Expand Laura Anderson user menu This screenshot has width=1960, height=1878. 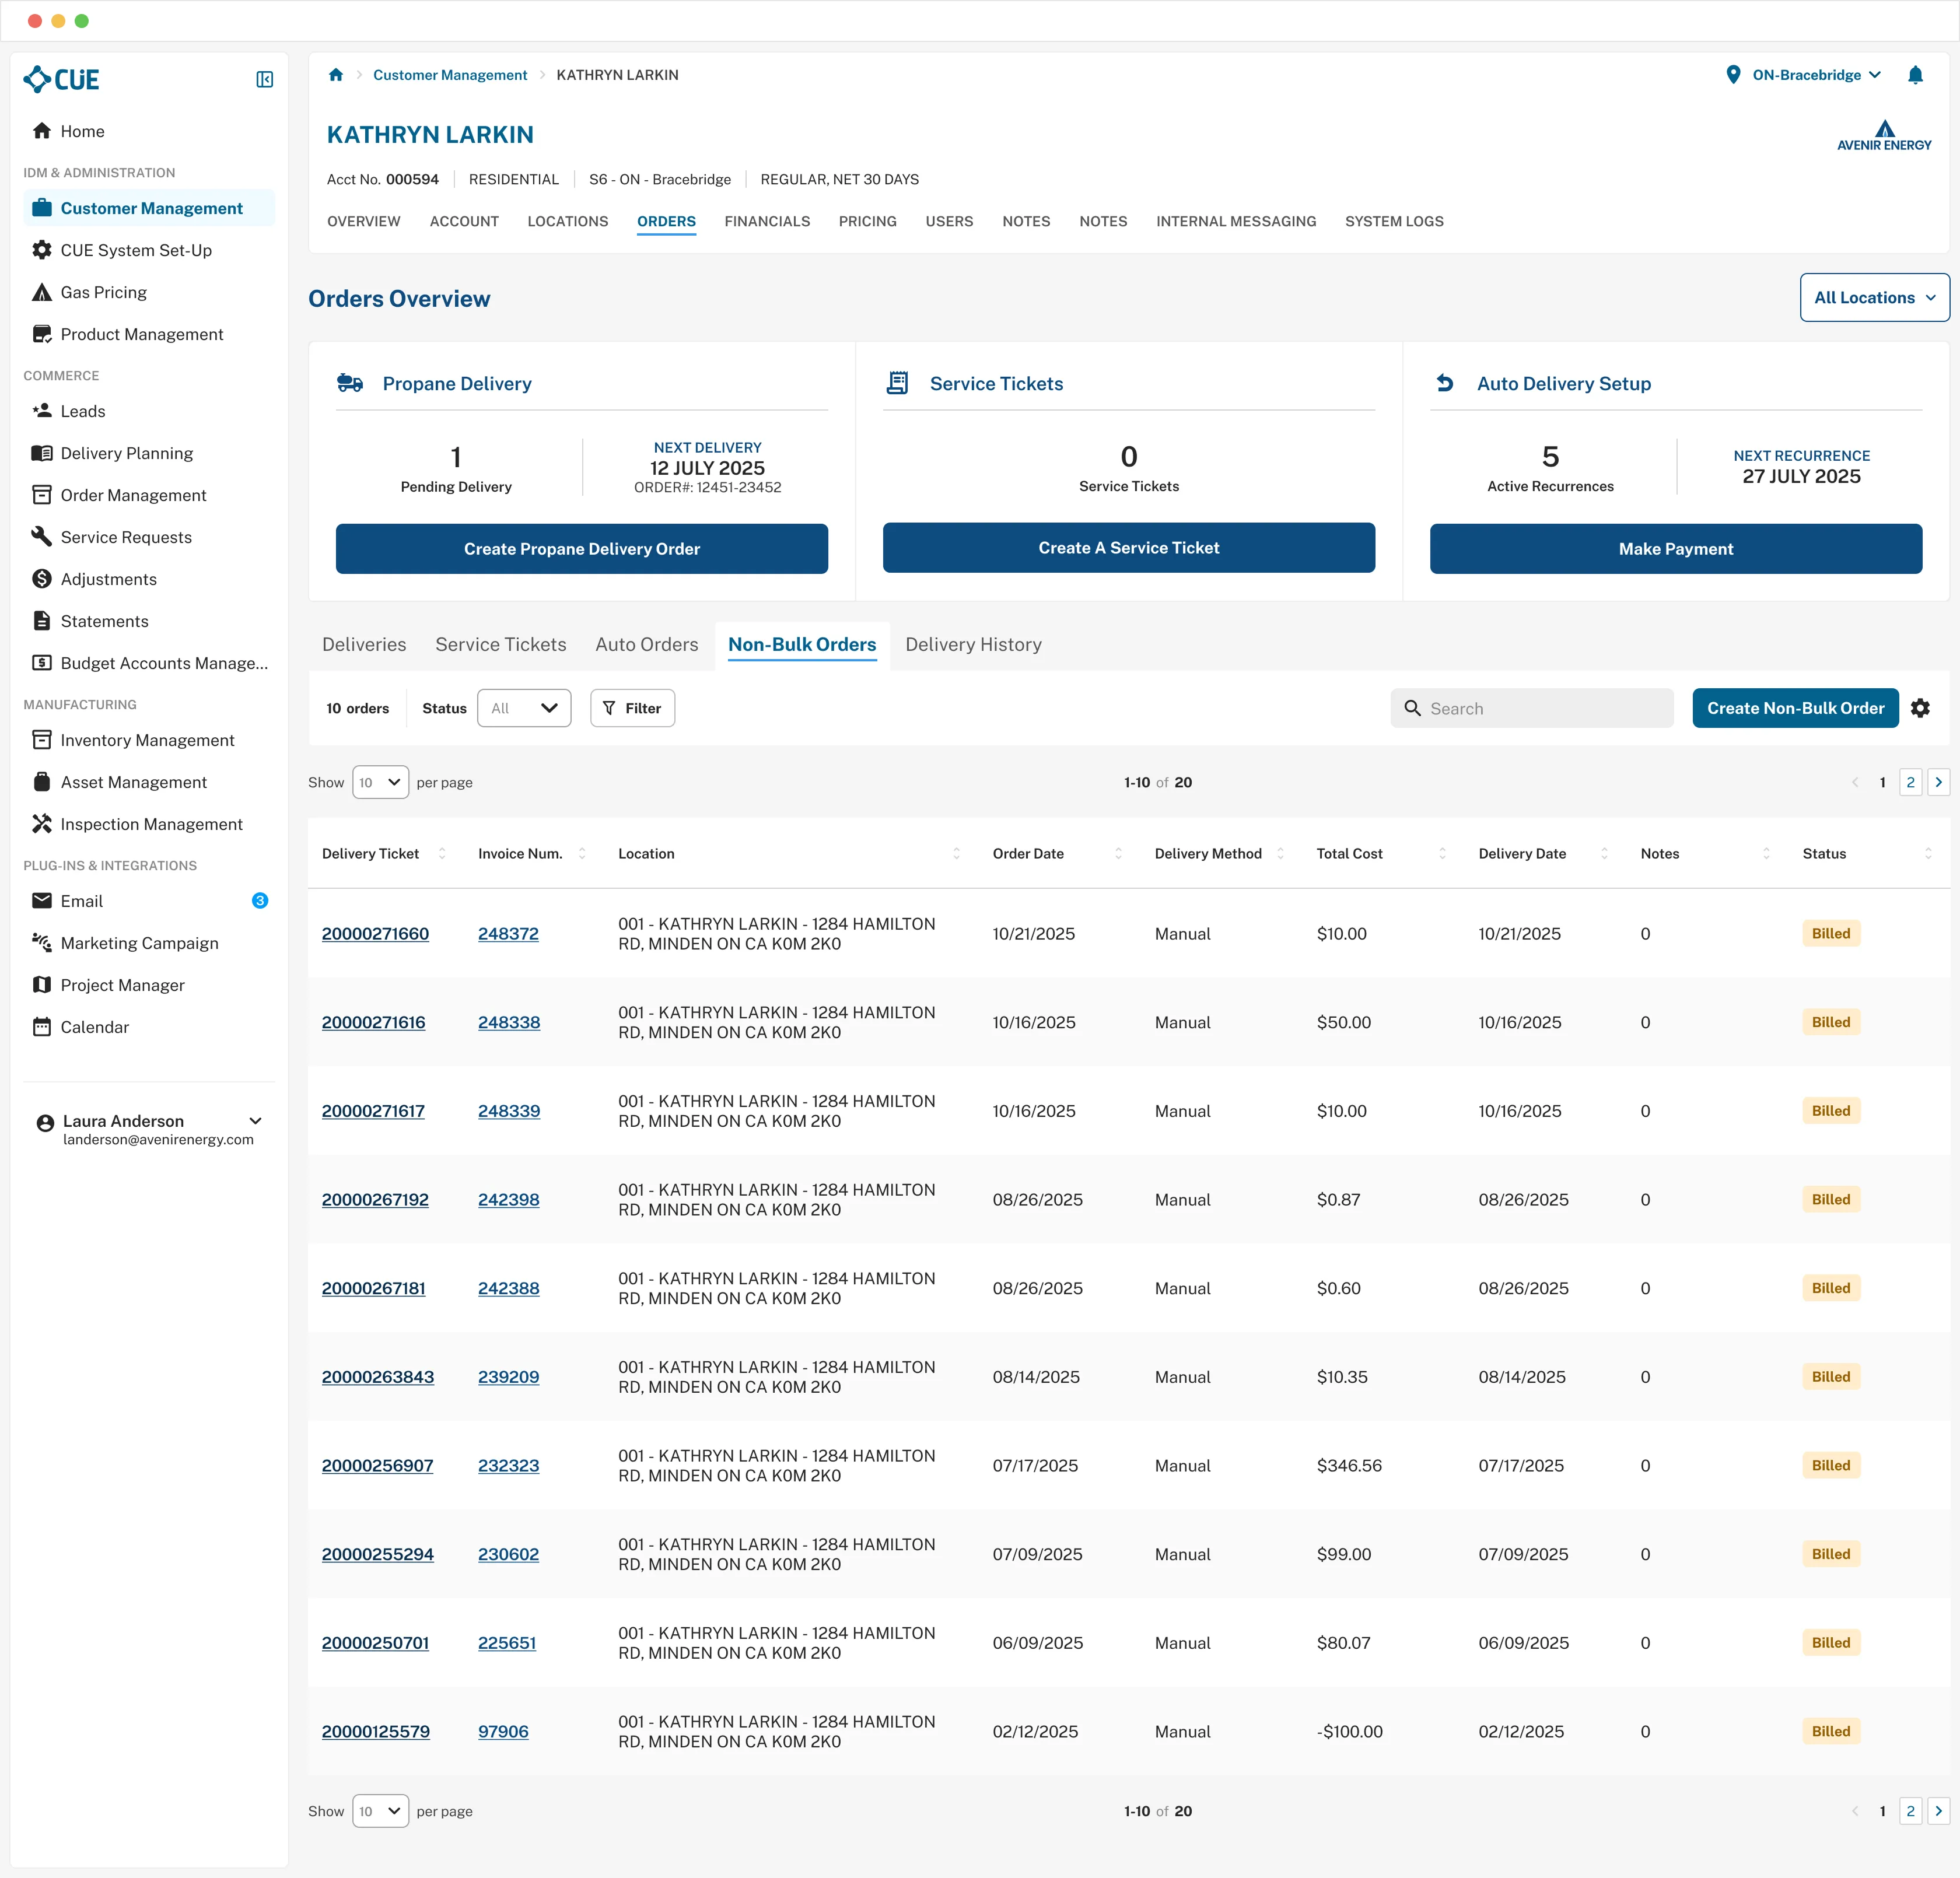256,1121
